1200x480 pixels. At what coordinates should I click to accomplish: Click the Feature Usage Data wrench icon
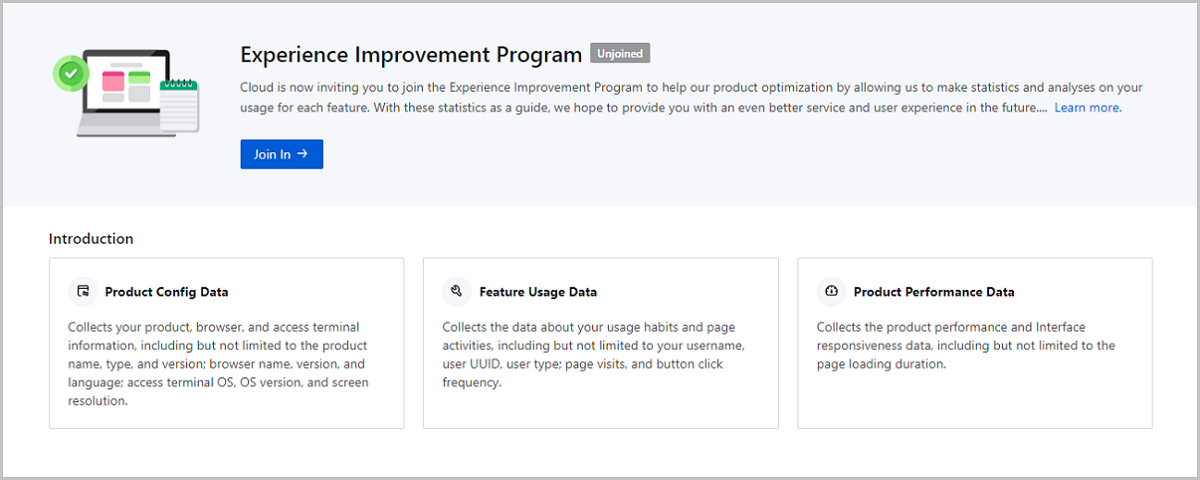(457, 292)
